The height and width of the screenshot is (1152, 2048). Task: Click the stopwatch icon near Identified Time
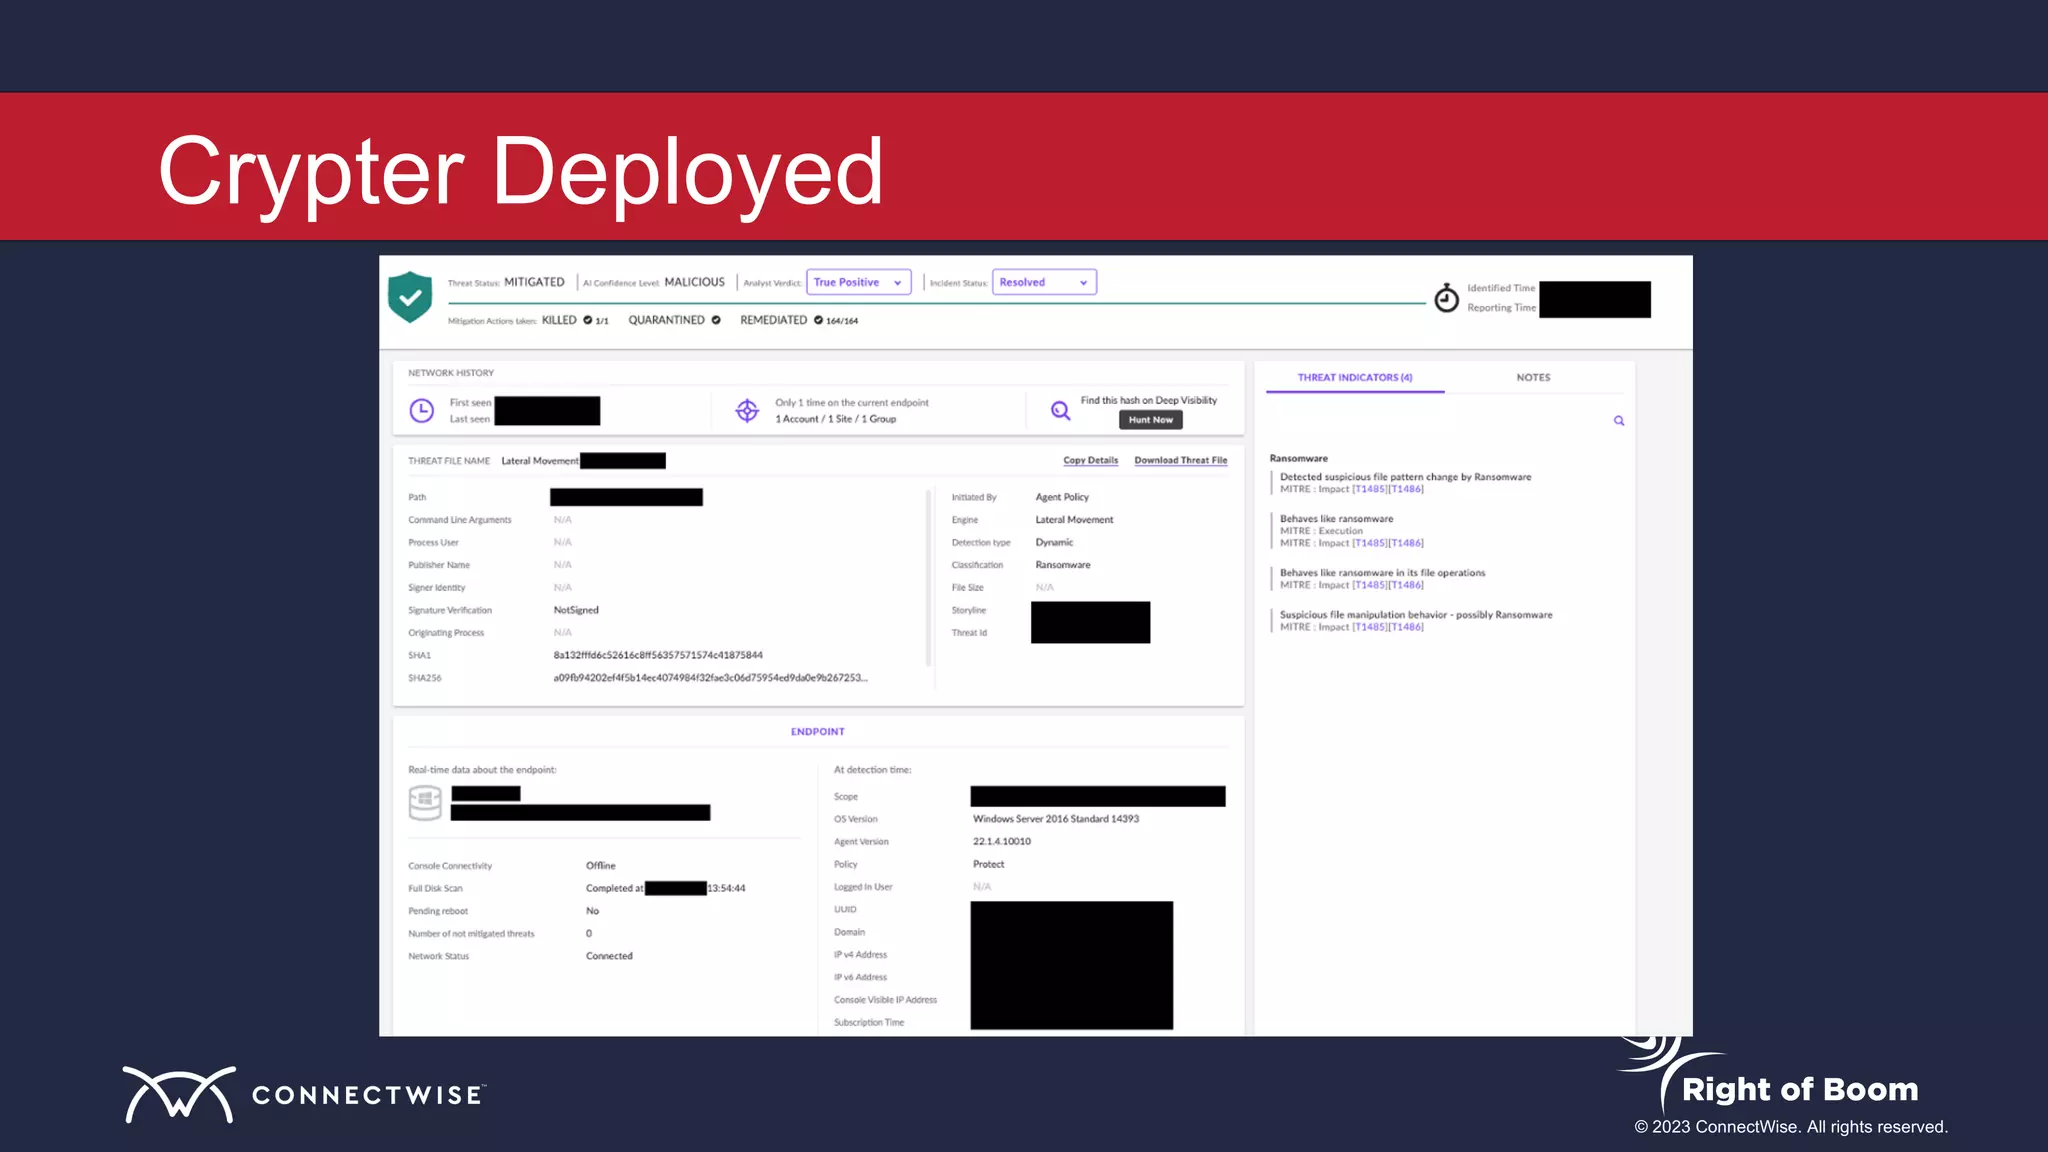(x=1446, y=298)
